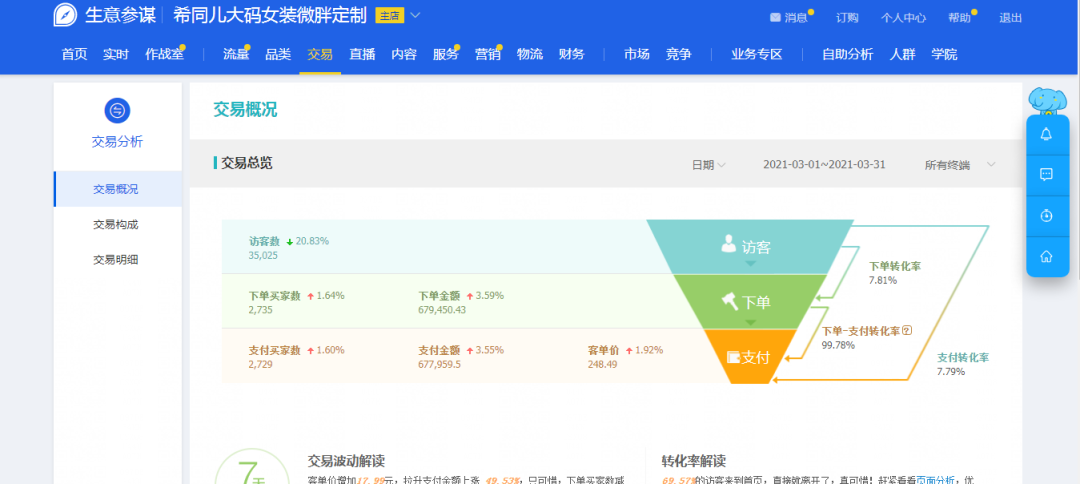1080x484 pixels.
Task: Click 退出 to log out
Action: pyautogui.click(x=1010, y=18)
